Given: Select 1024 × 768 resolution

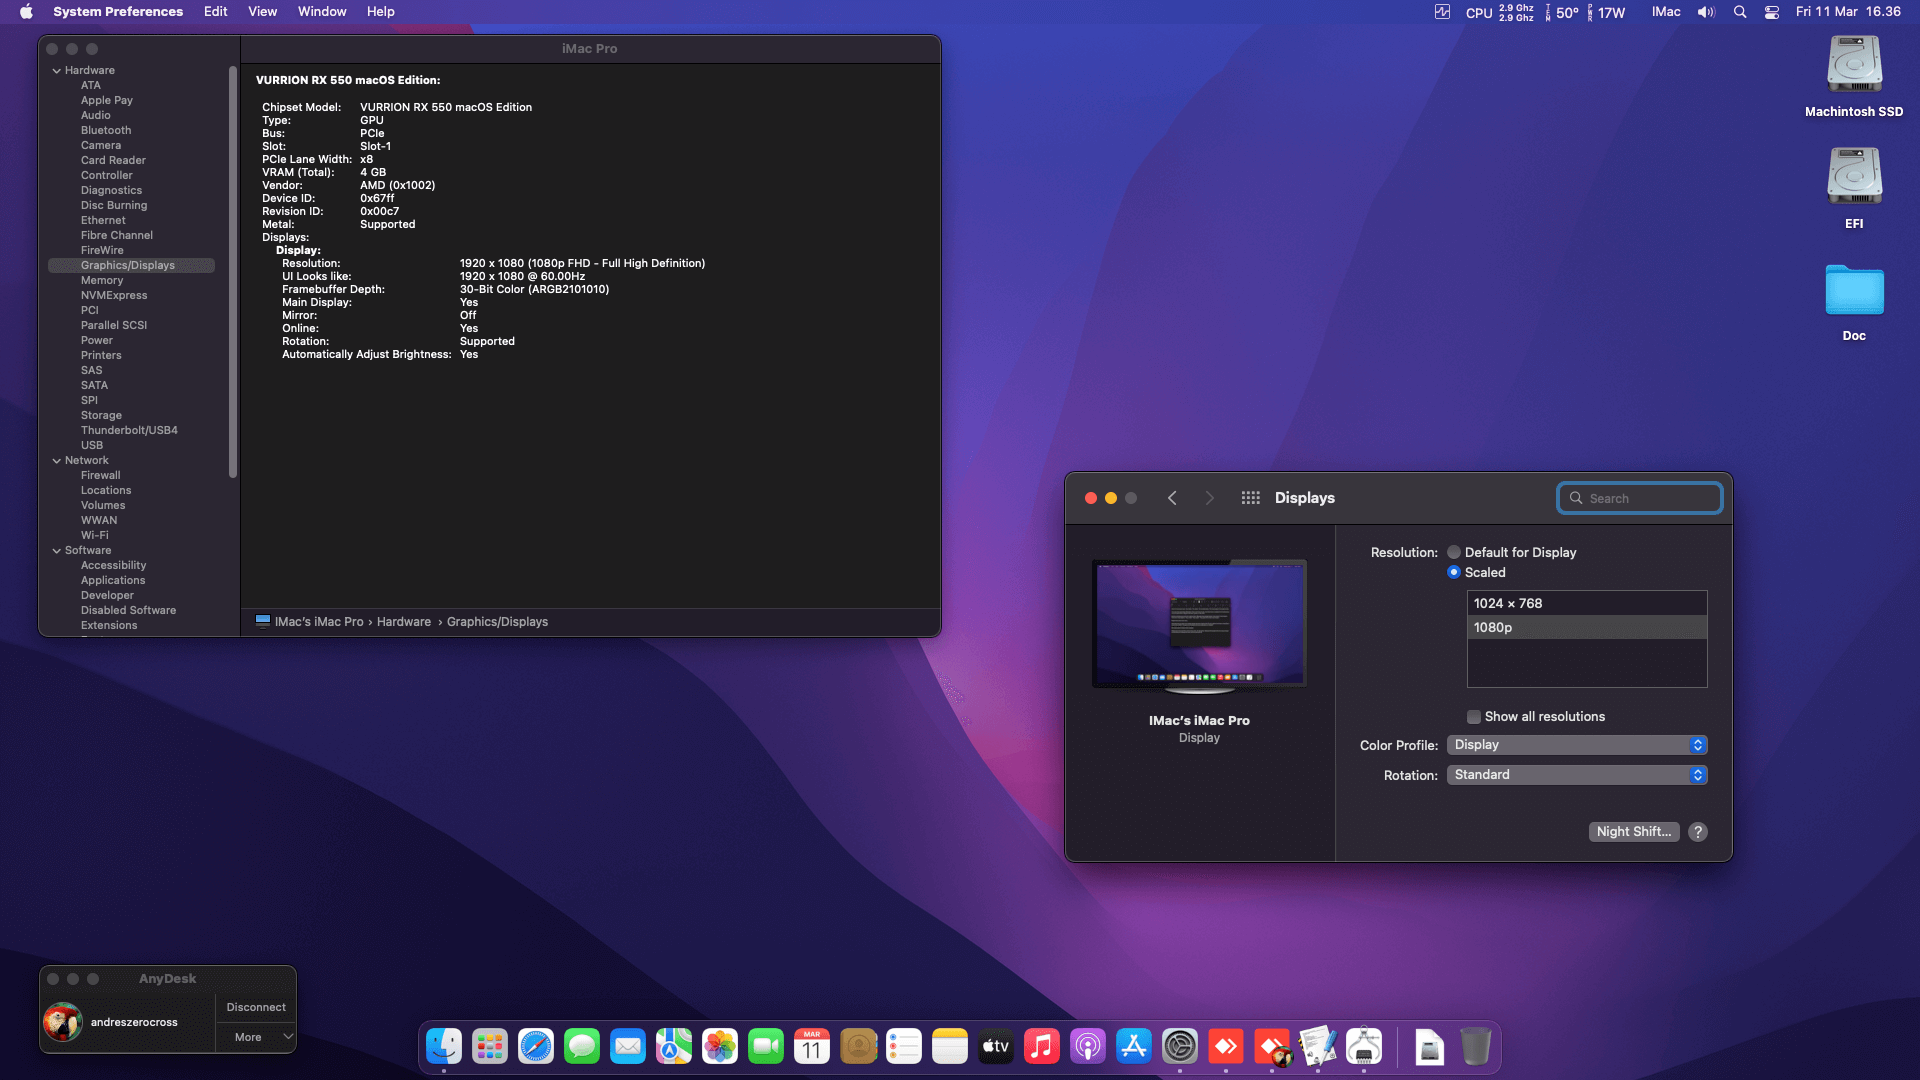Looking at the screenshot, I should (1587, 603).
